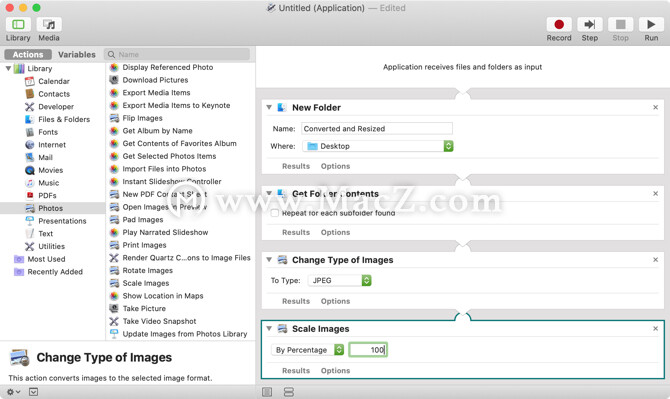Show the workflow log list view

pos(267,392)
